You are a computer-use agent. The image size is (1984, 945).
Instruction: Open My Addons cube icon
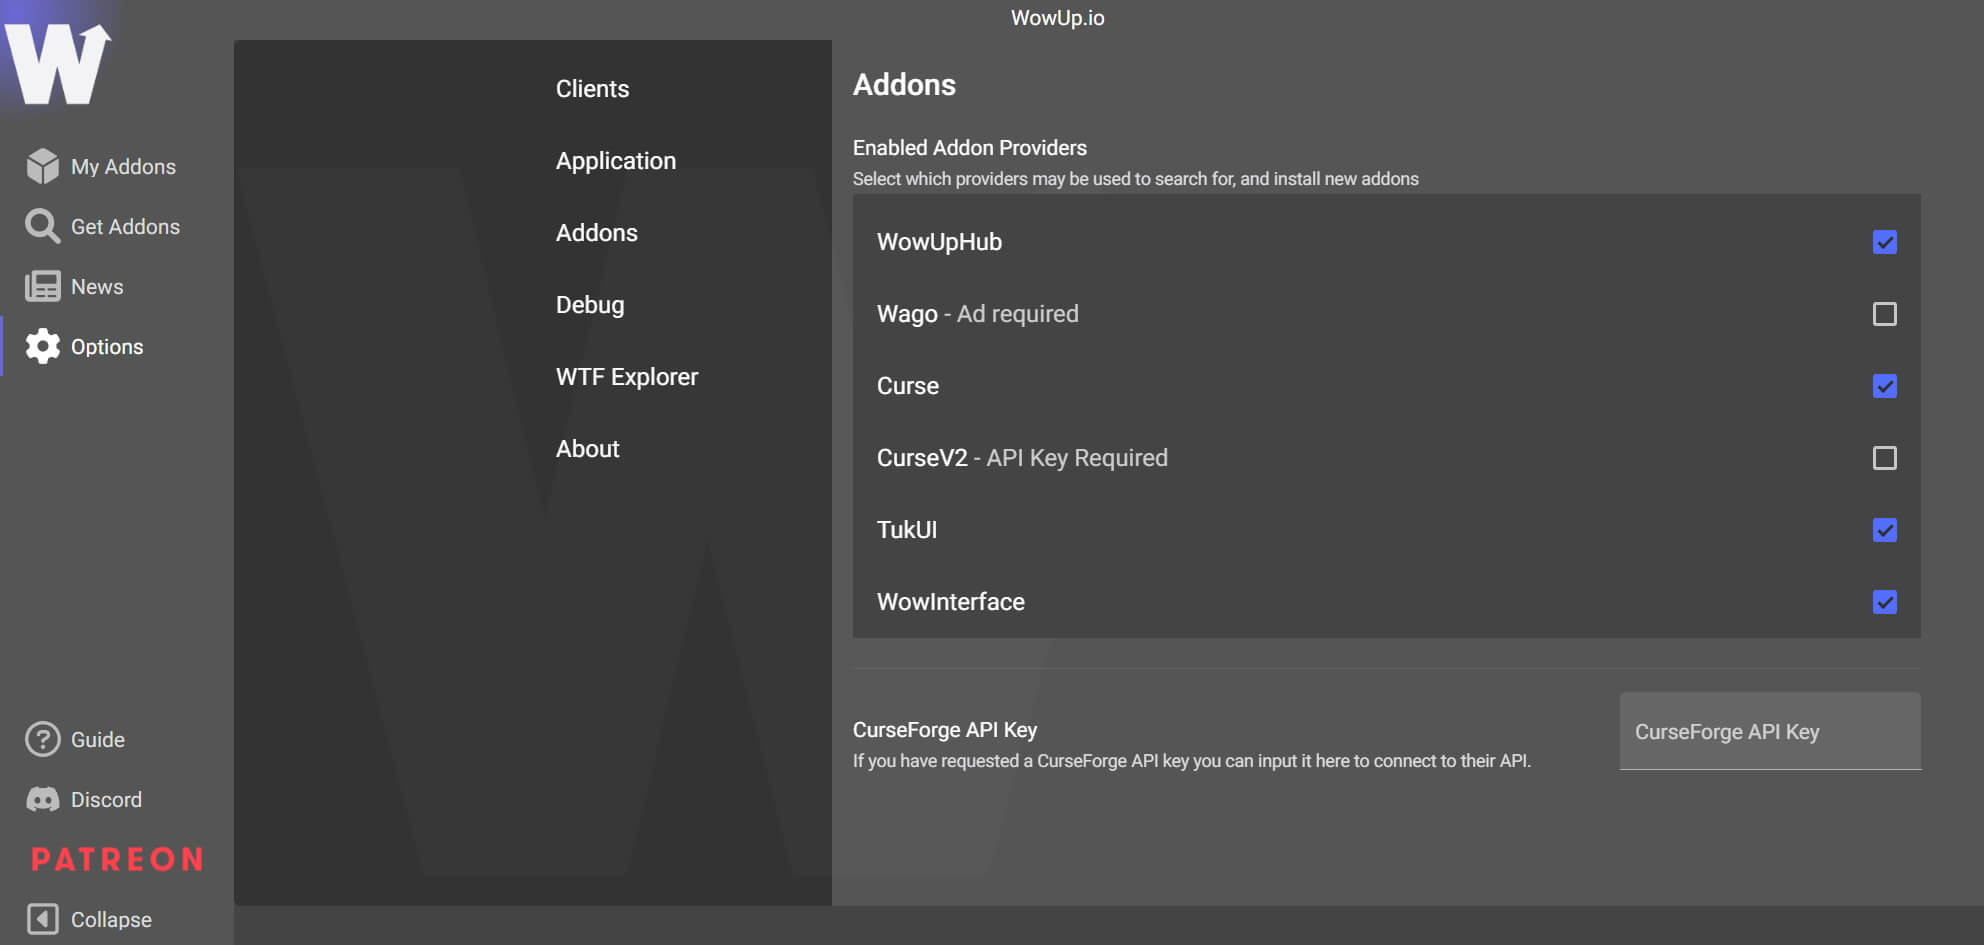click(x=43, y=166)
